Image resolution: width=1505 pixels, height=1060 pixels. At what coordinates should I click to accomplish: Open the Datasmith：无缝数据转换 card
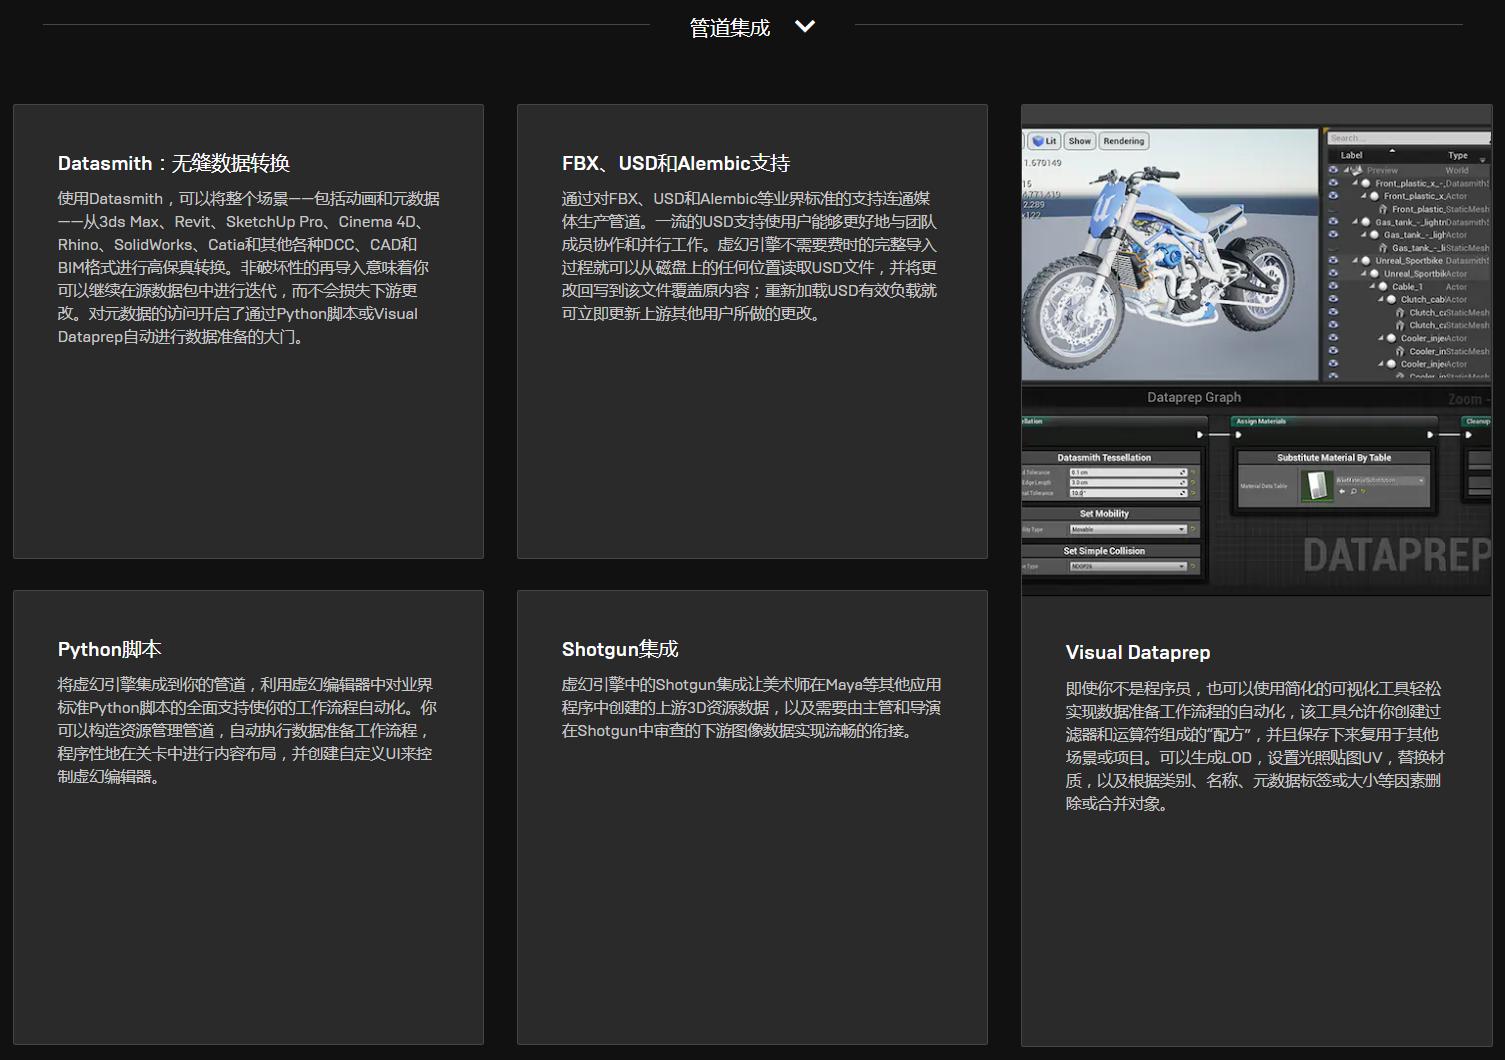248,331
